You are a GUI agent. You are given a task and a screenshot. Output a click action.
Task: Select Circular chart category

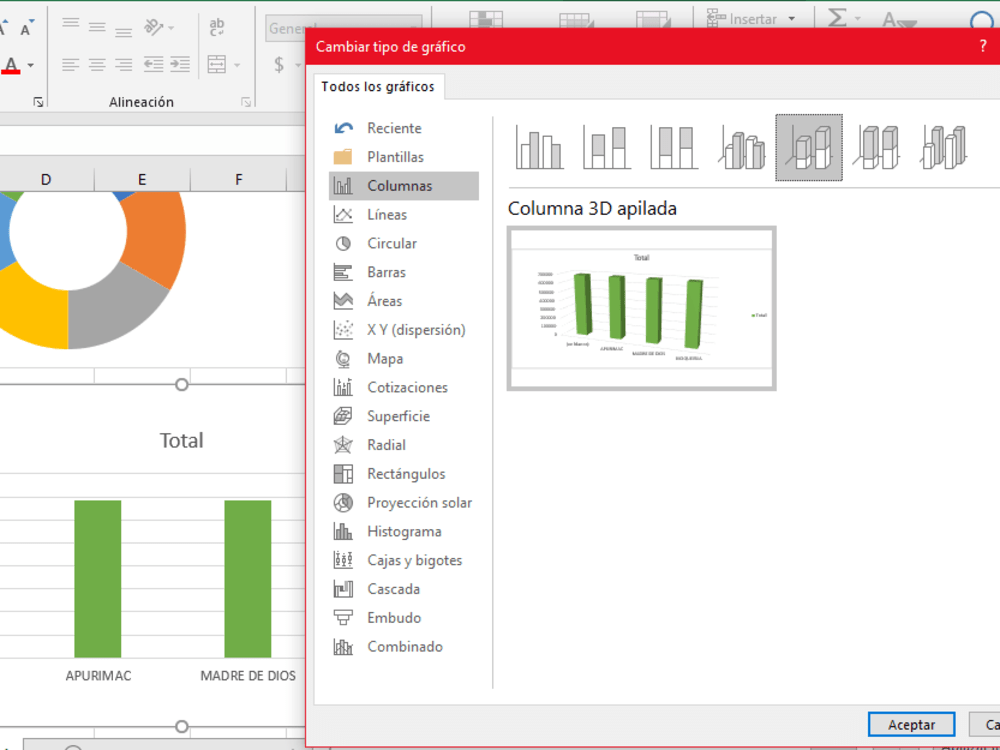tap(404, 244)
